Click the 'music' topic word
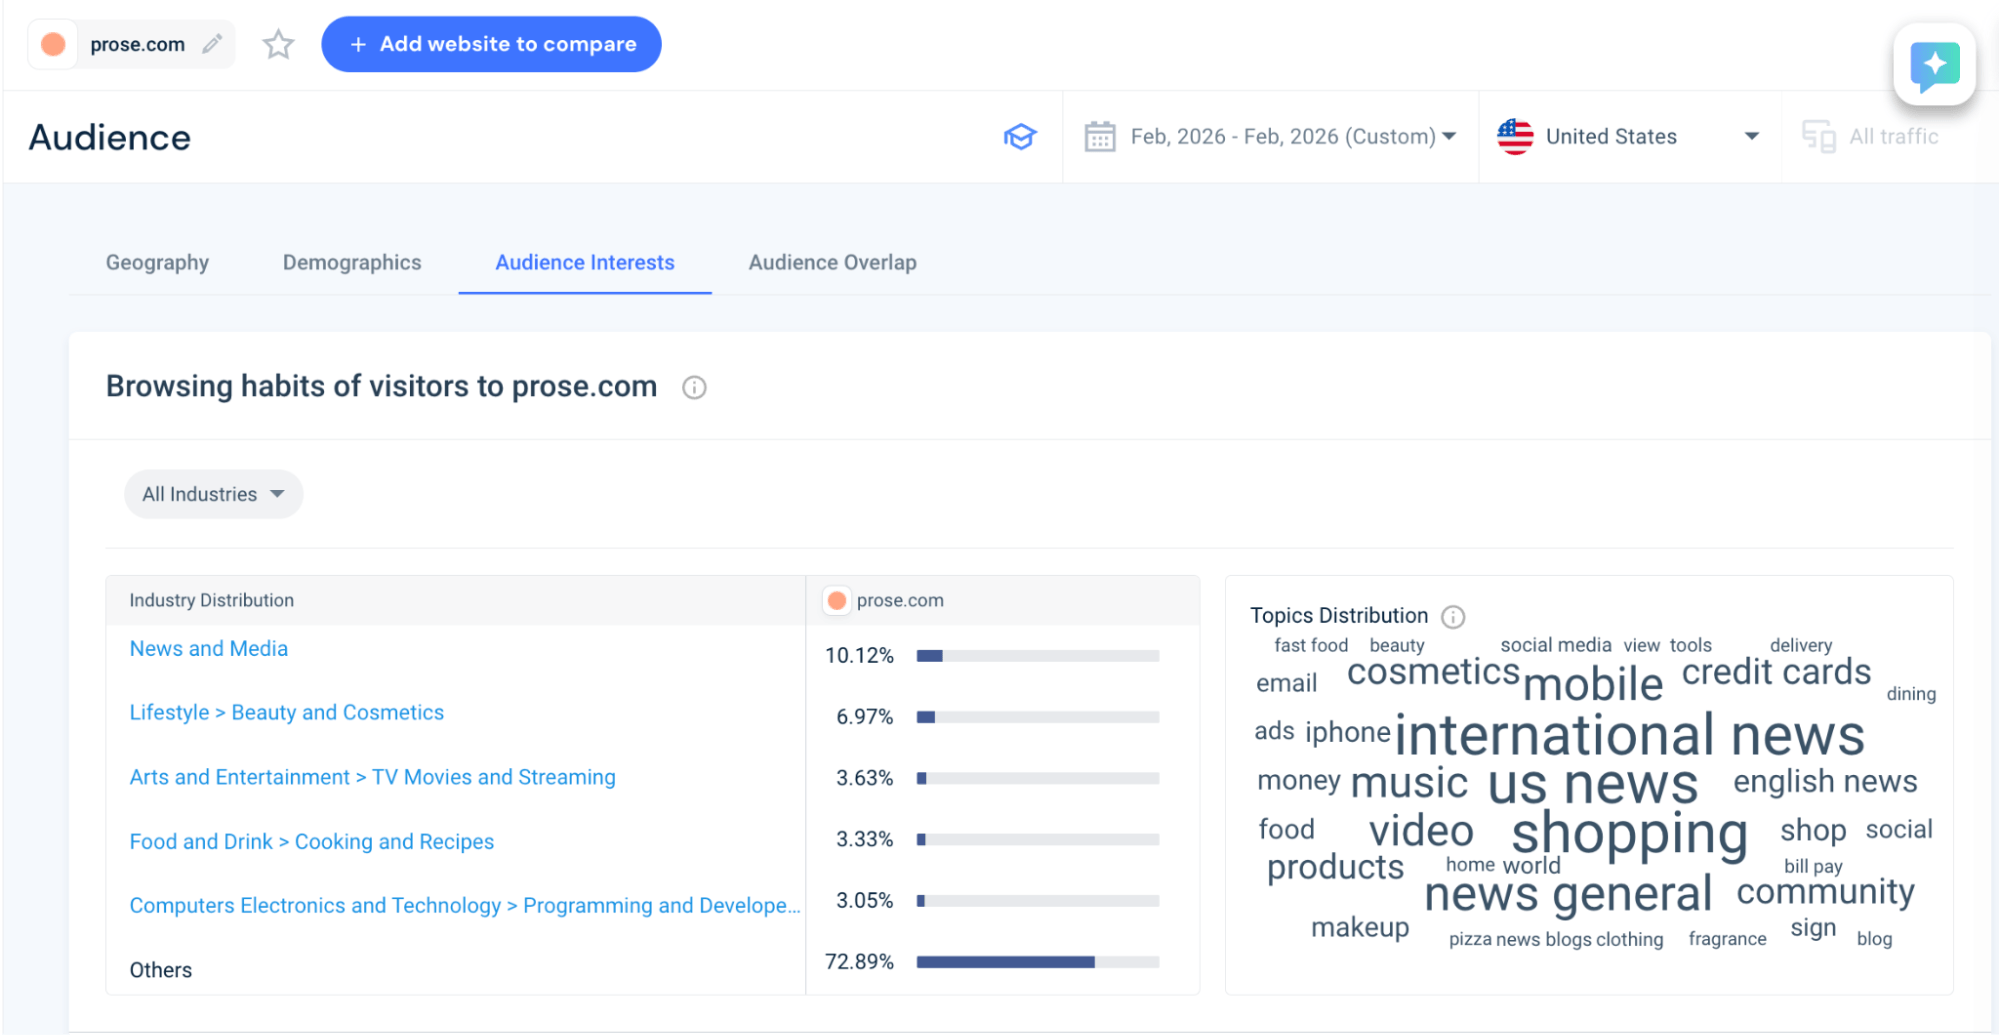Image resolution: width=1999 pixels, height=1035 pixels. click(1409, 782)
